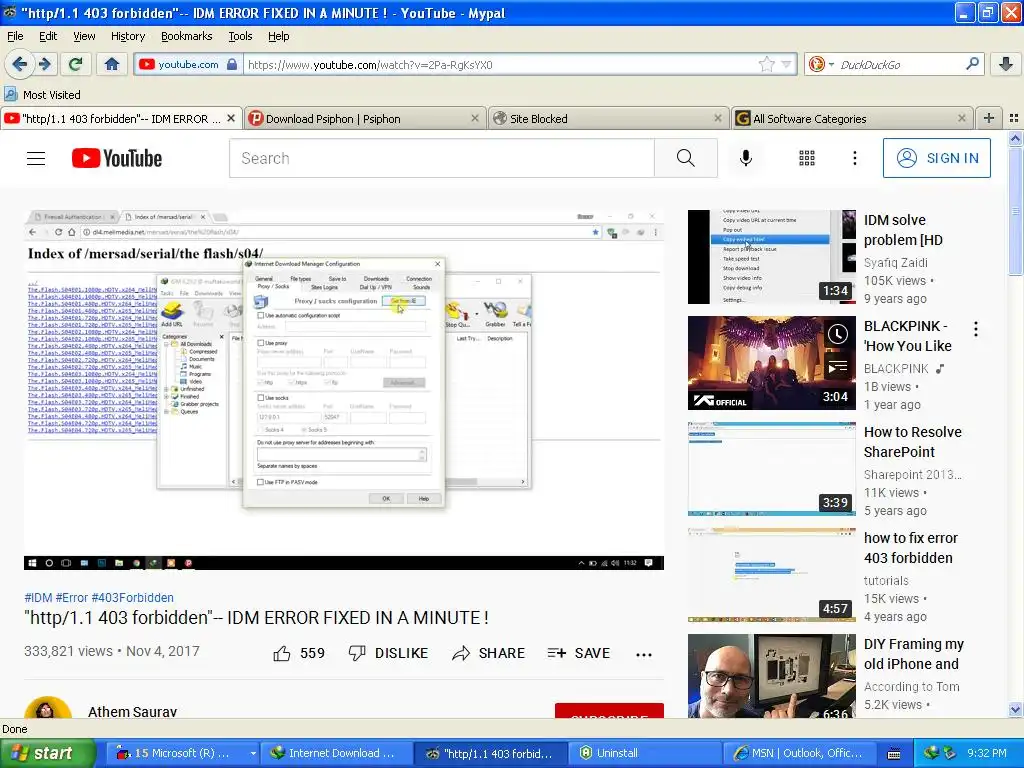Image resolution: width=1024 pixels, height=768 pixels.
Task: Open How to Resolve SharePoint video title
Action: pos(912,442)
